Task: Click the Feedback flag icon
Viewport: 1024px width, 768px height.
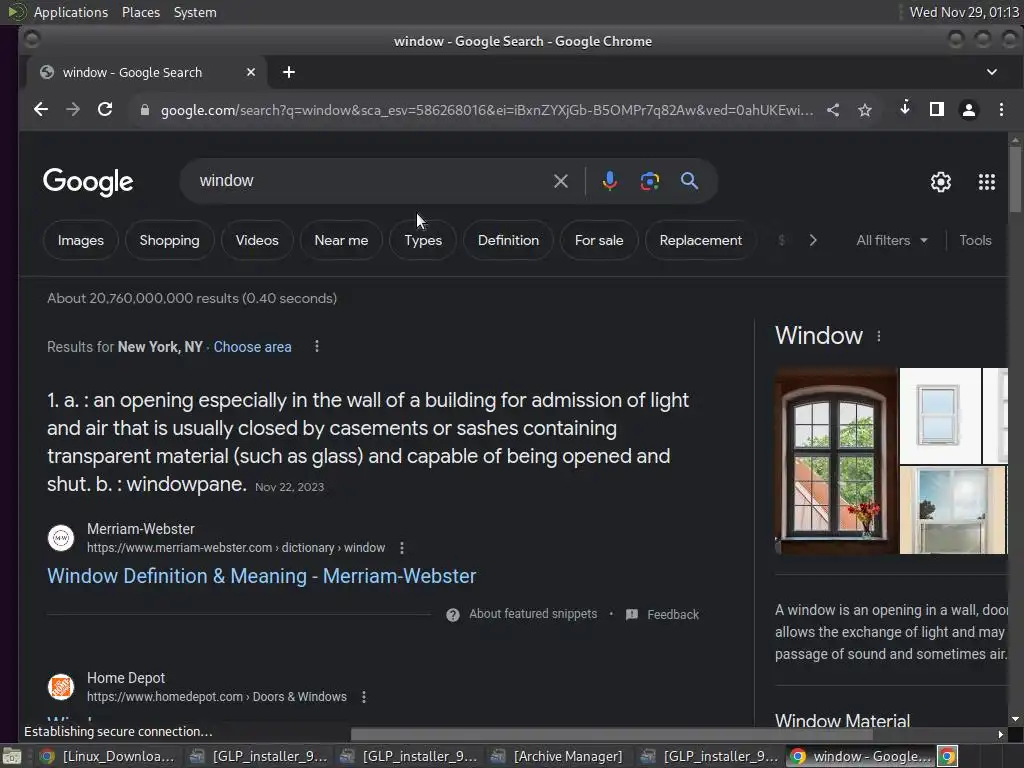Action: click(632, 615)
